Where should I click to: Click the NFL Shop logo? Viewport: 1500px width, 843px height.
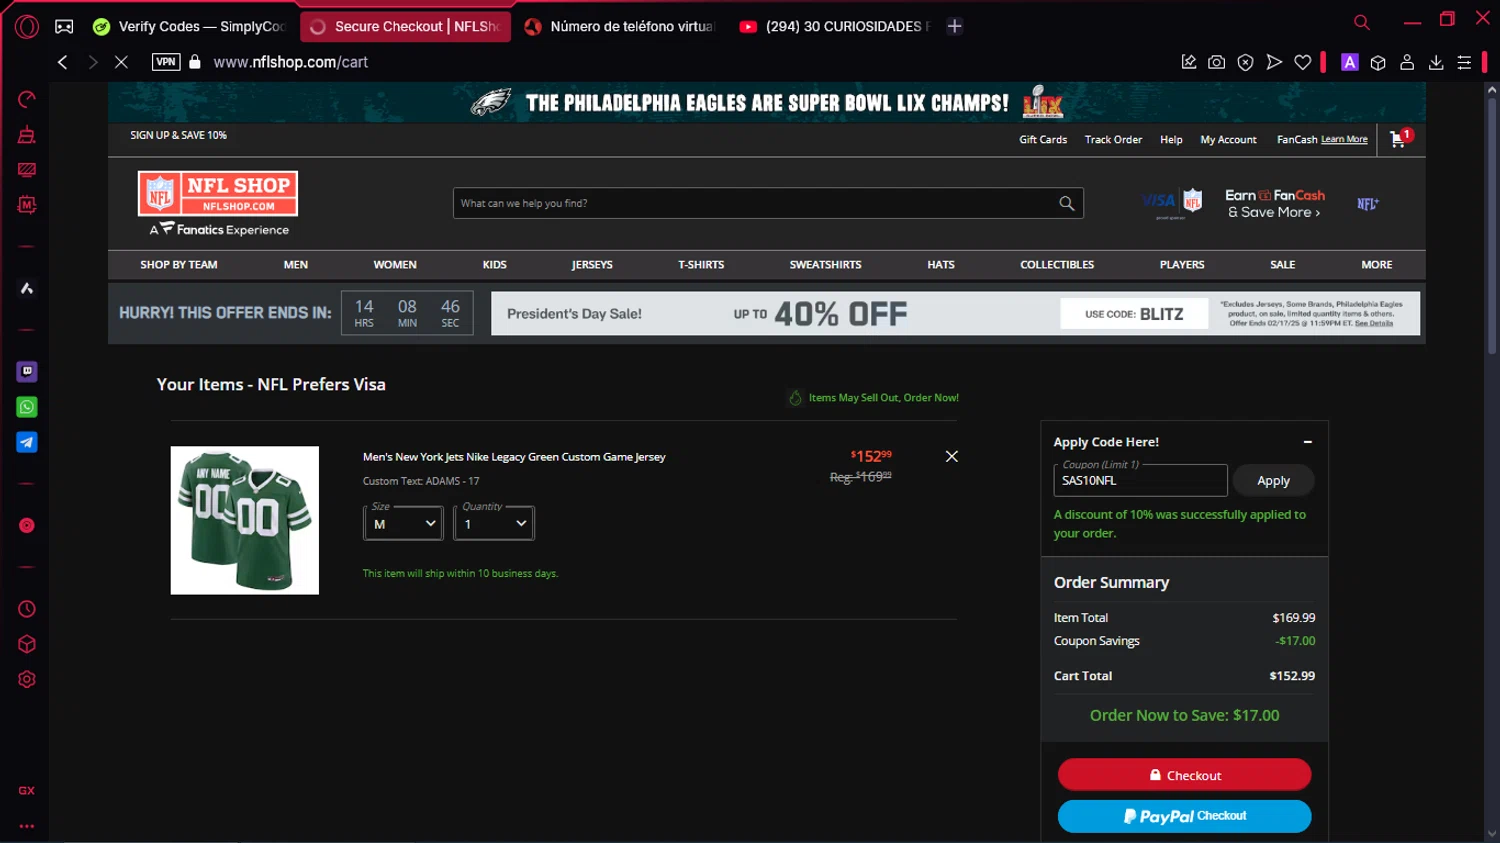tap(218, 193)
